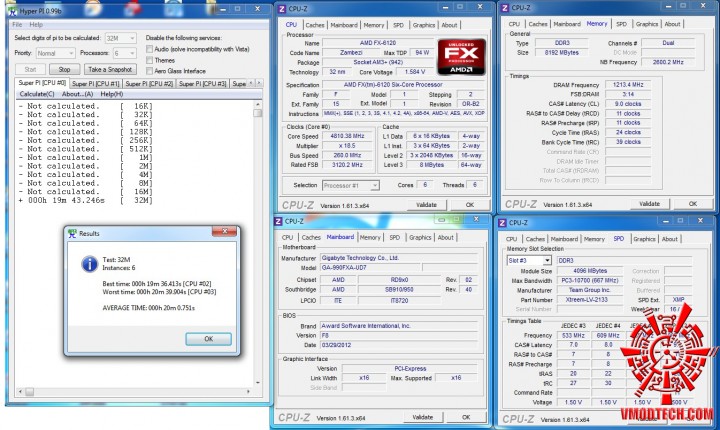Click the BIOS Date 03/29/2012 field
The width and height of the screenshot is (720, 430).
coord(399,345)
